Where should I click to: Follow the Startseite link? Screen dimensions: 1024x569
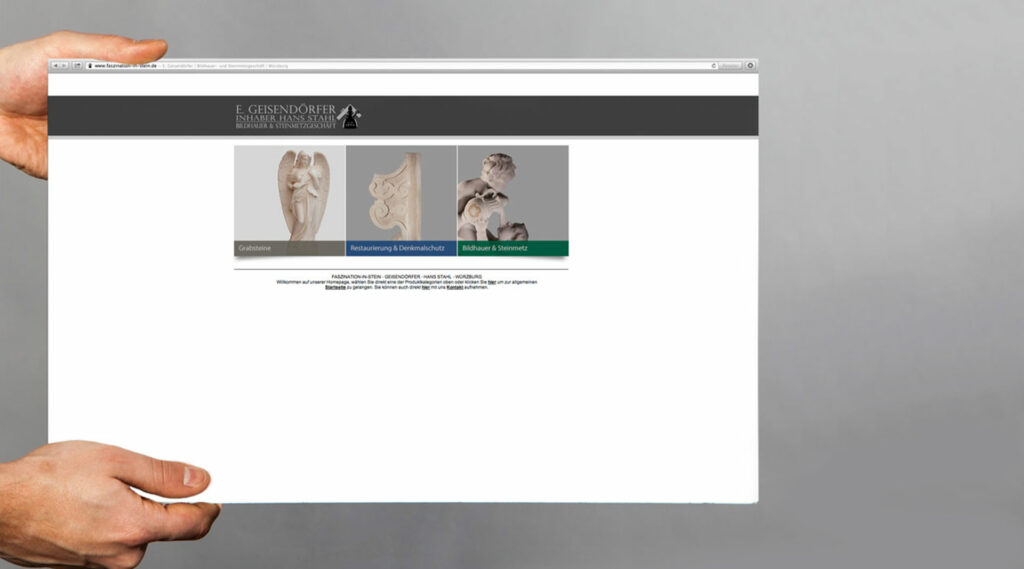335,287
